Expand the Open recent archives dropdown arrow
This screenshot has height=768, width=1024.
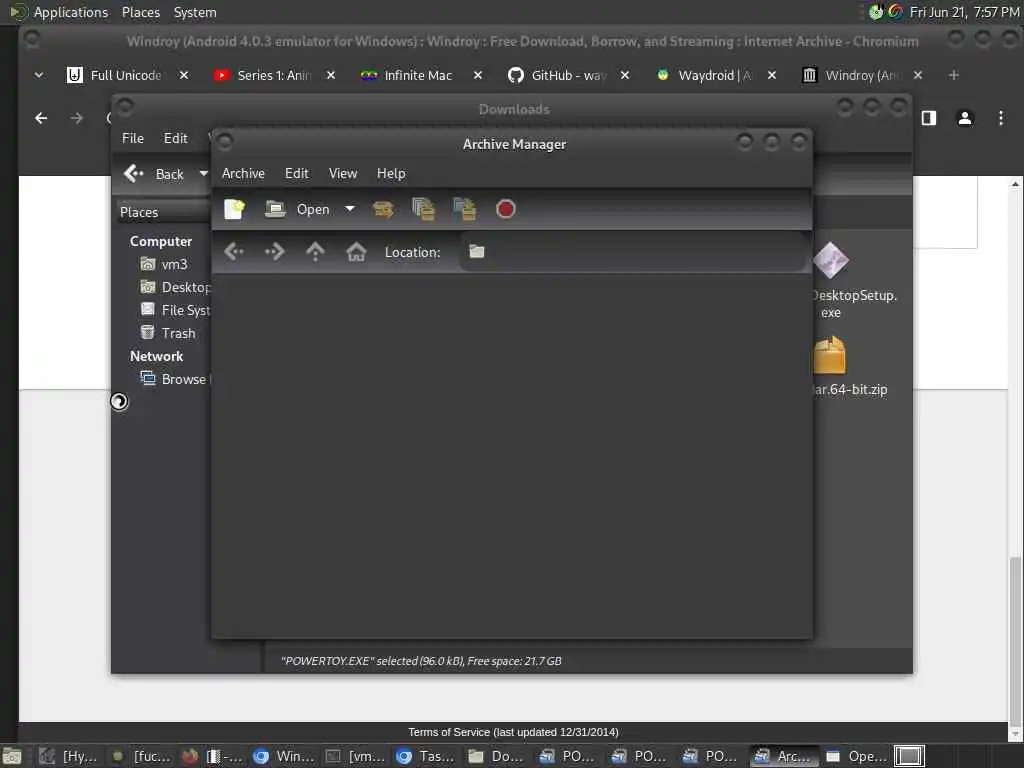[350, 209]
